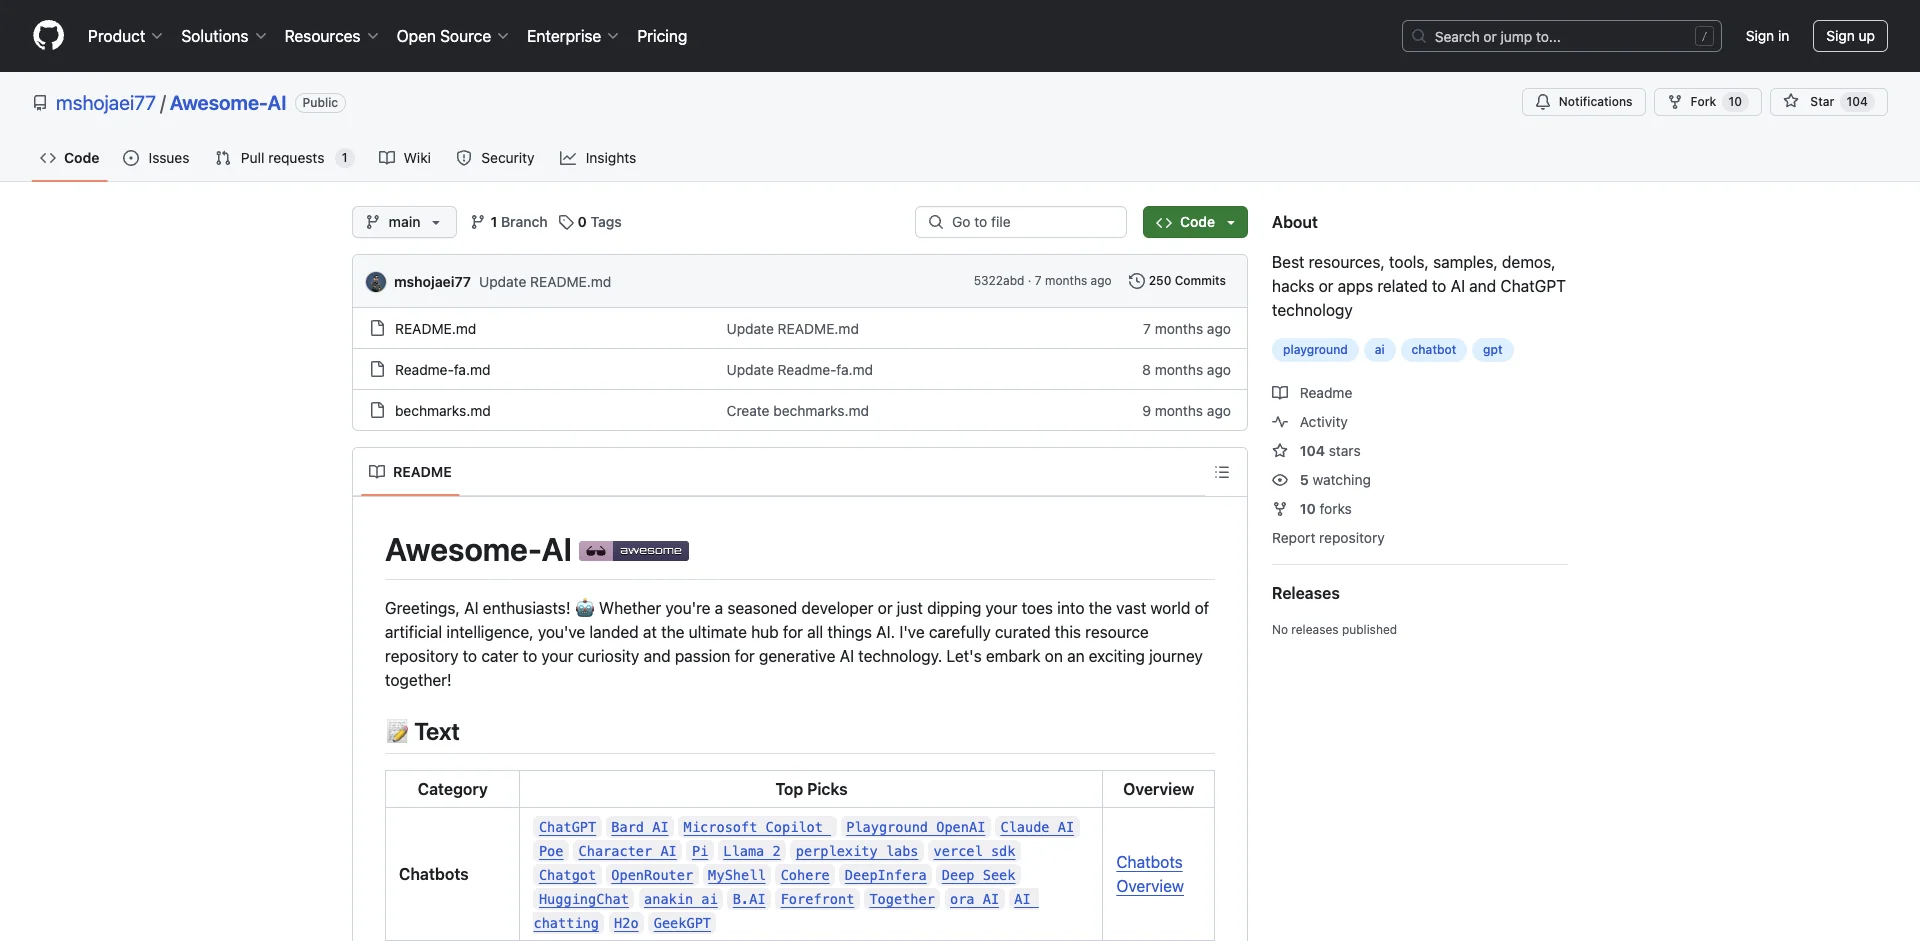1920x941 pixels.
Task: Switch to the Issues tab
Action: click(156, 158)
